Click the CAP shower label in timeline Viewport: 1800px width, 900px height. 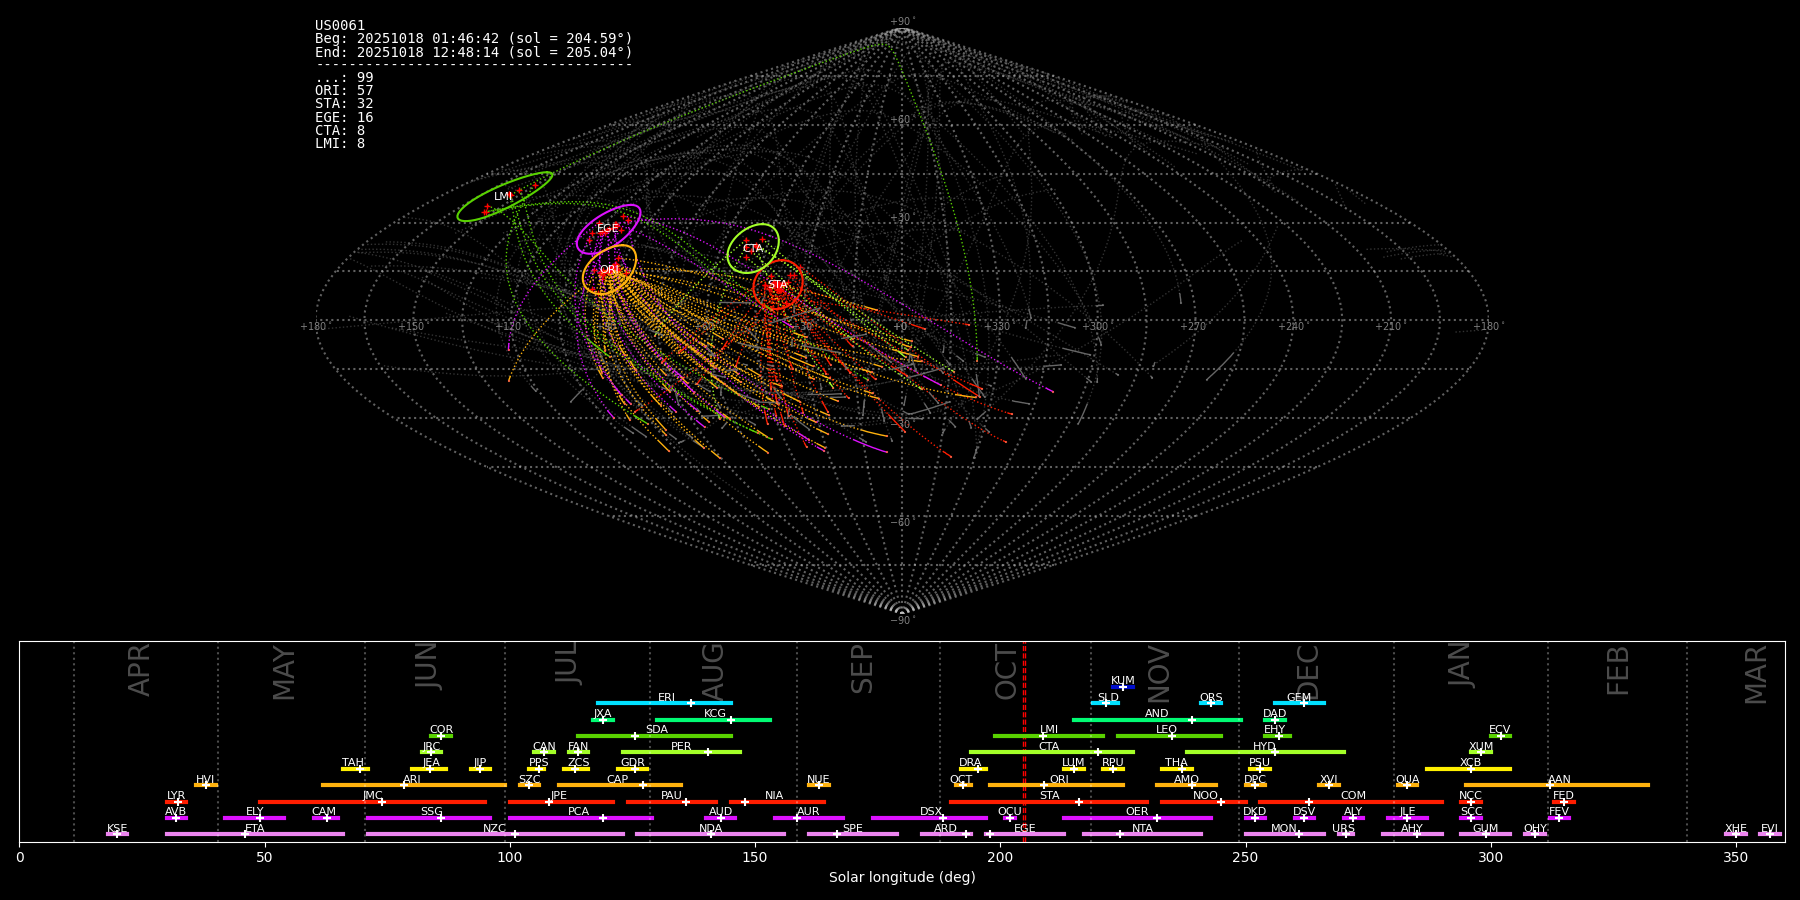click(x=618, y=780)
